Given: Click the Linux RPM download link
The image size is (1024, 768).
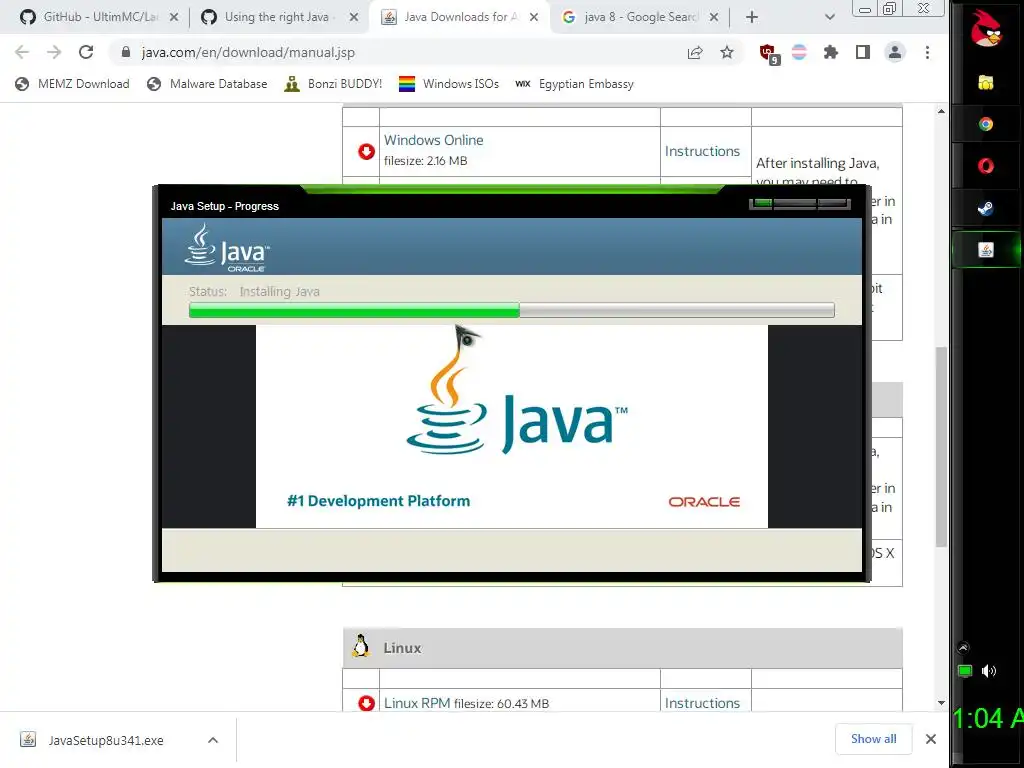Looking at the screenshot, I should click(417, 703).
